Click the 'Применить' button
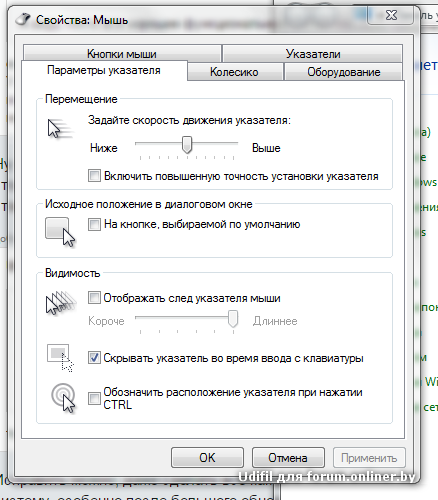 [x=369, y=458]
